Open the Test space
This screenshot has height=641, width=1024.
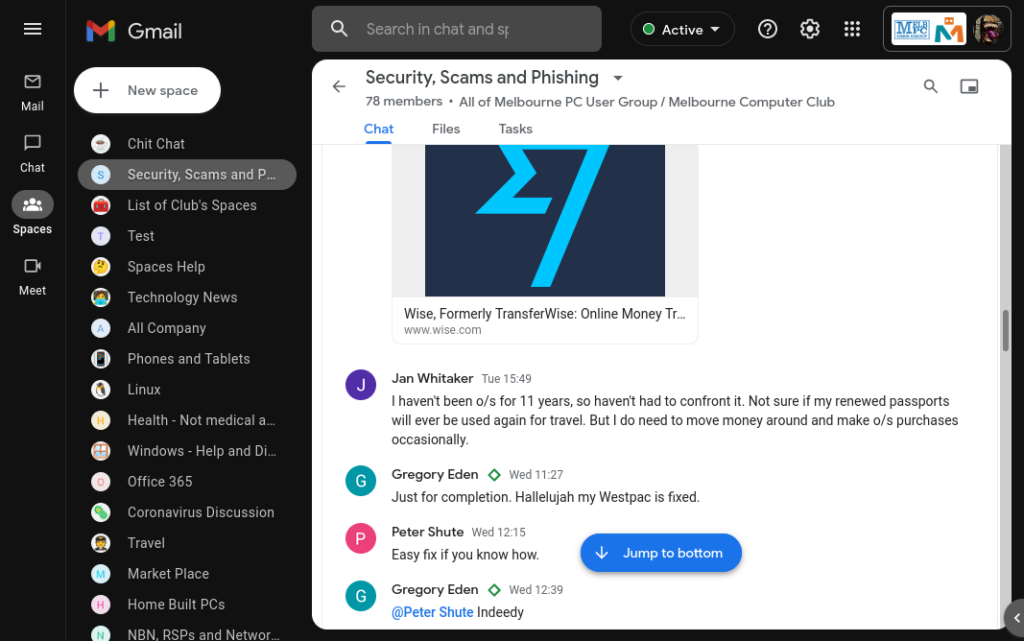click(187, 236)
